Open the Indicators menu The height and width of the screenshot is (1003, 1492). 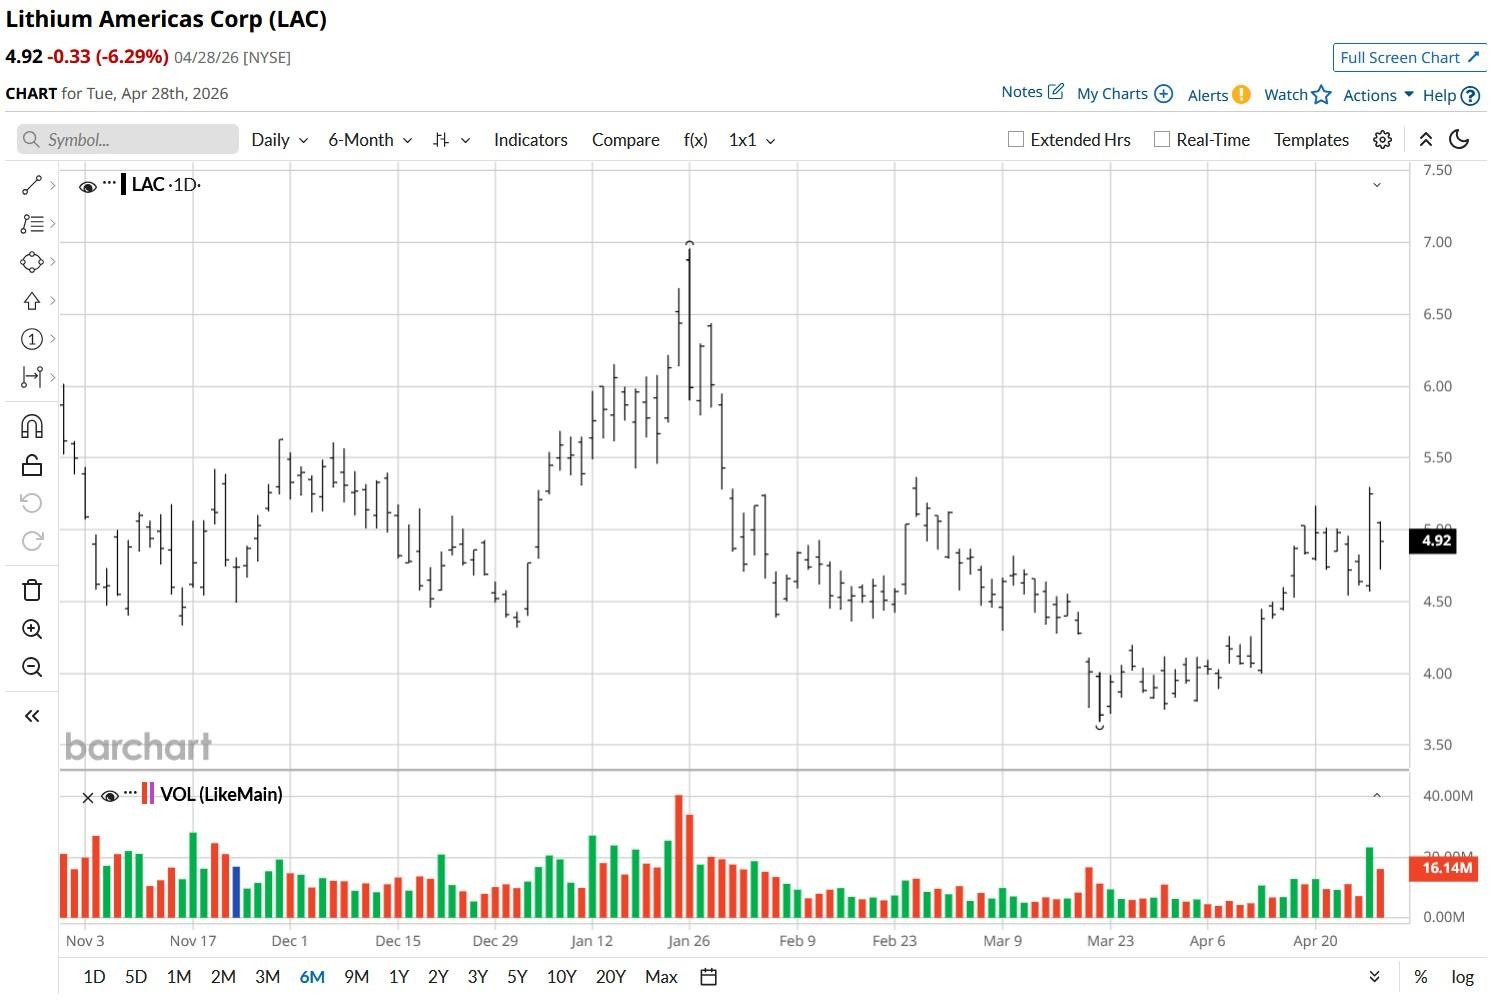click(x=530, y=140)
